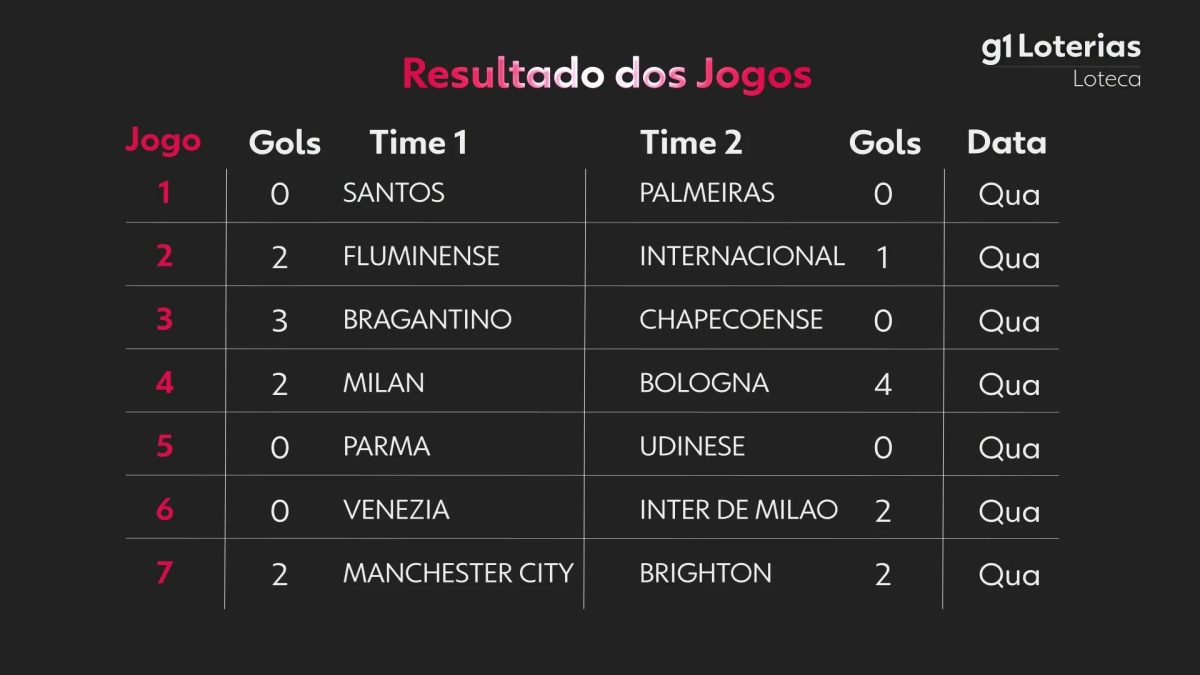The height and width of the screenshot is (675, 1200).
Task: Click the Time 1 column header
Action: (418, 143)
